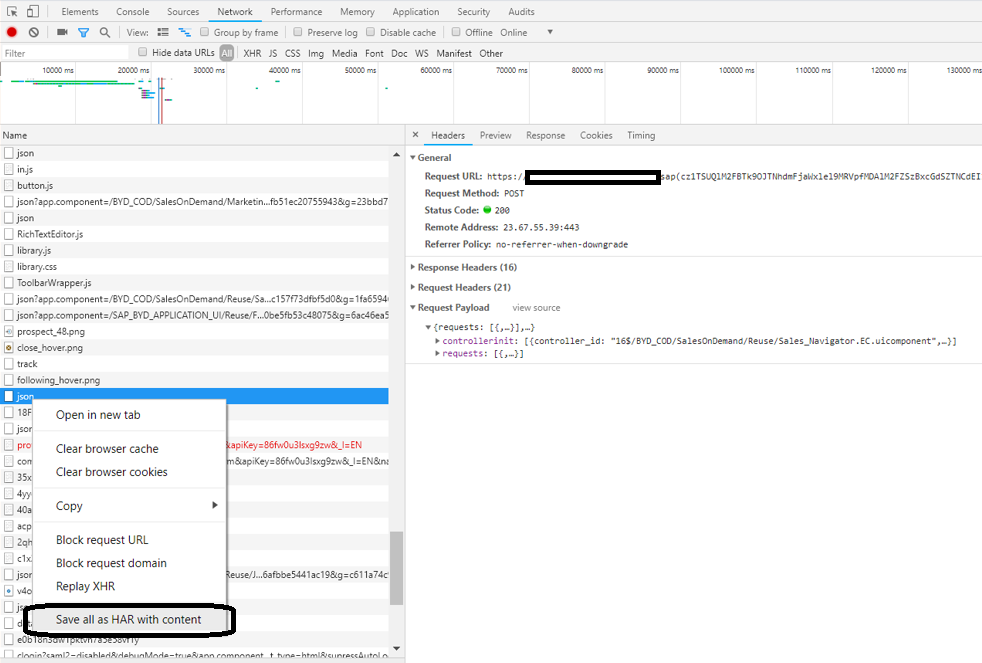Viewport: 982px width, 663px height.
Task: Click the following_hover.png file icon
Action: pos(9,380)
